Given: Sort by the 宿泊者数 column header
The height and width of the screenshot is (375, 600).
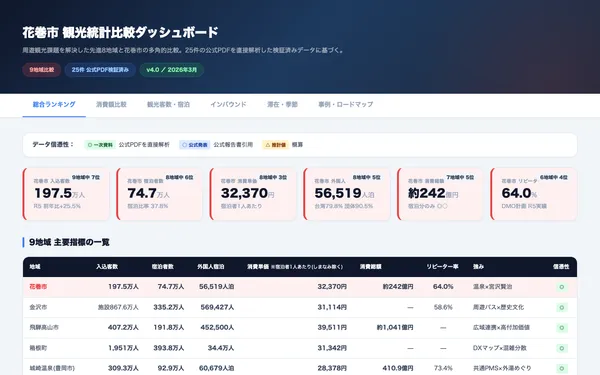Looking at the screenshot, I should (x=163, y=267).
